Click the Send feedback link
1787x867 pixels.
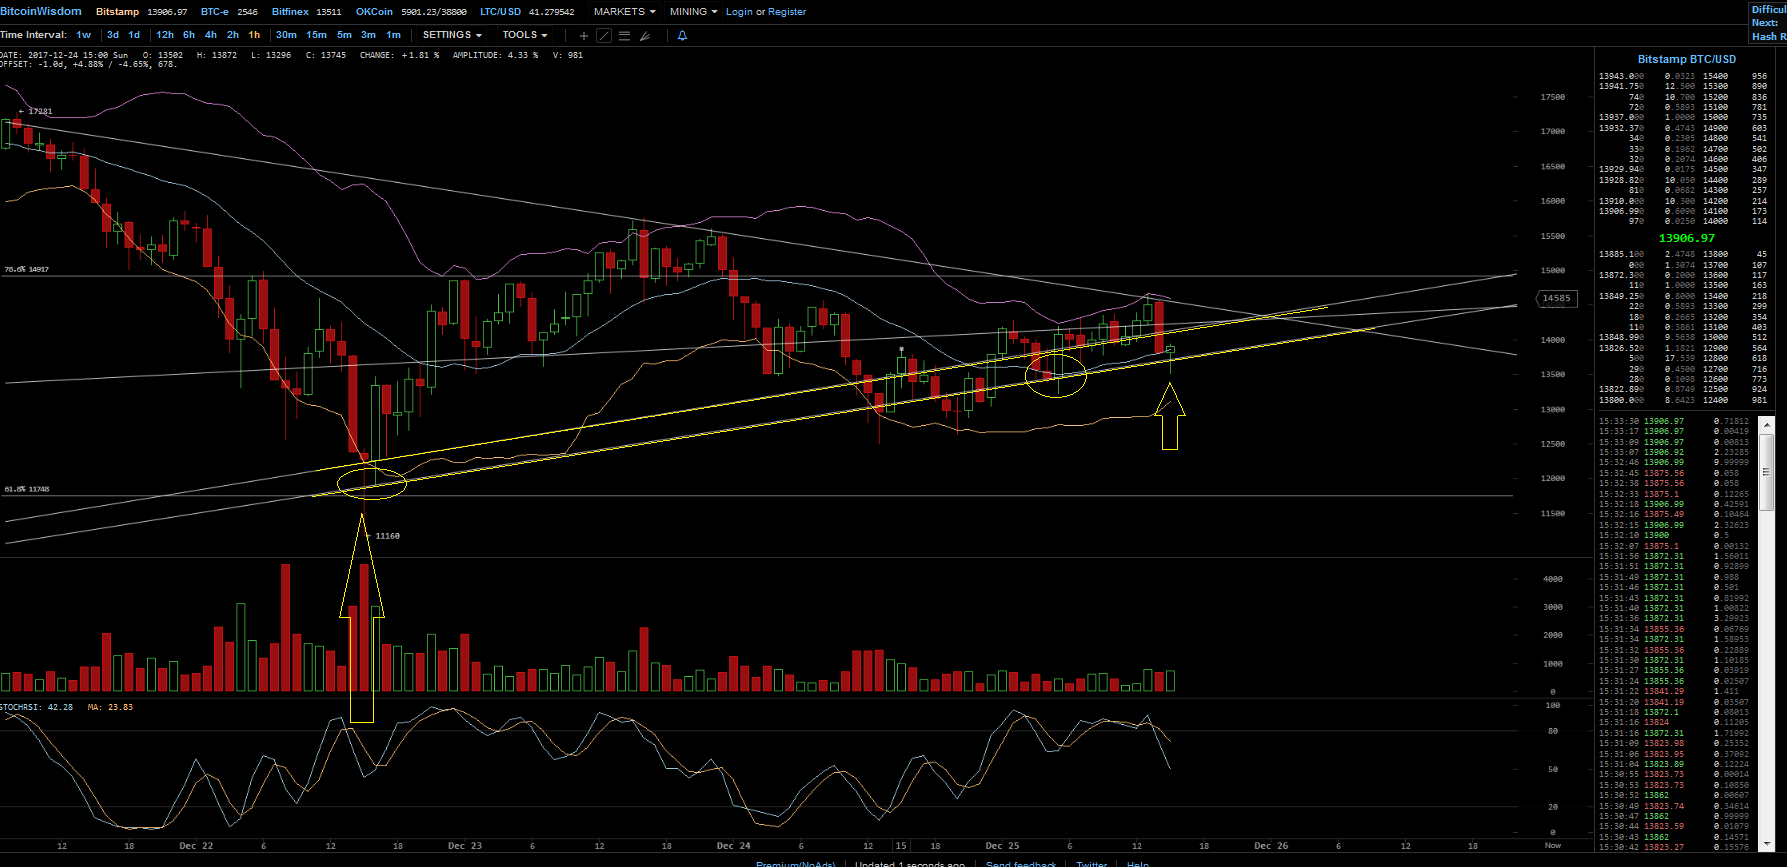click(x=1021, y=864)
